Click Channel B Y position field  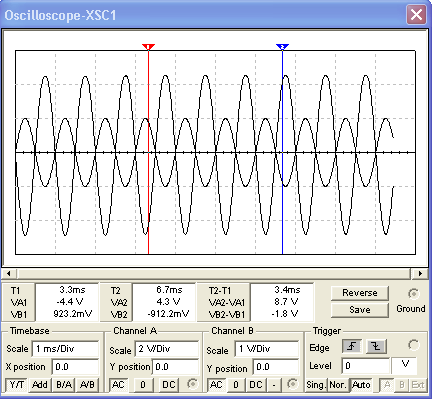pyautogui.click(x=276, y=367)
